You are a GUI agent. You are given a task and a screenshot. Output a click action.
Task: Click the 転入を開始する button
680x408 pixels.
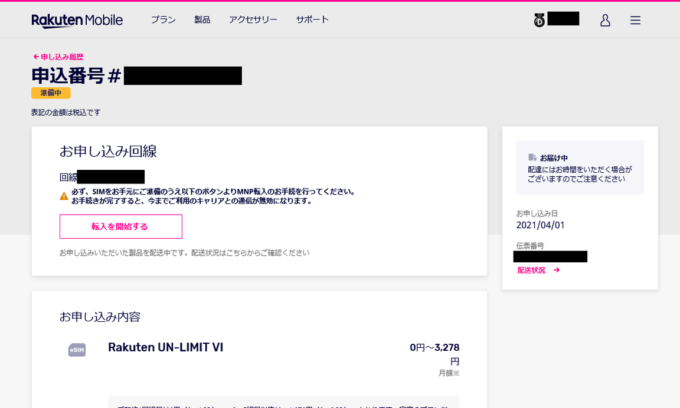tap(121, 226)
